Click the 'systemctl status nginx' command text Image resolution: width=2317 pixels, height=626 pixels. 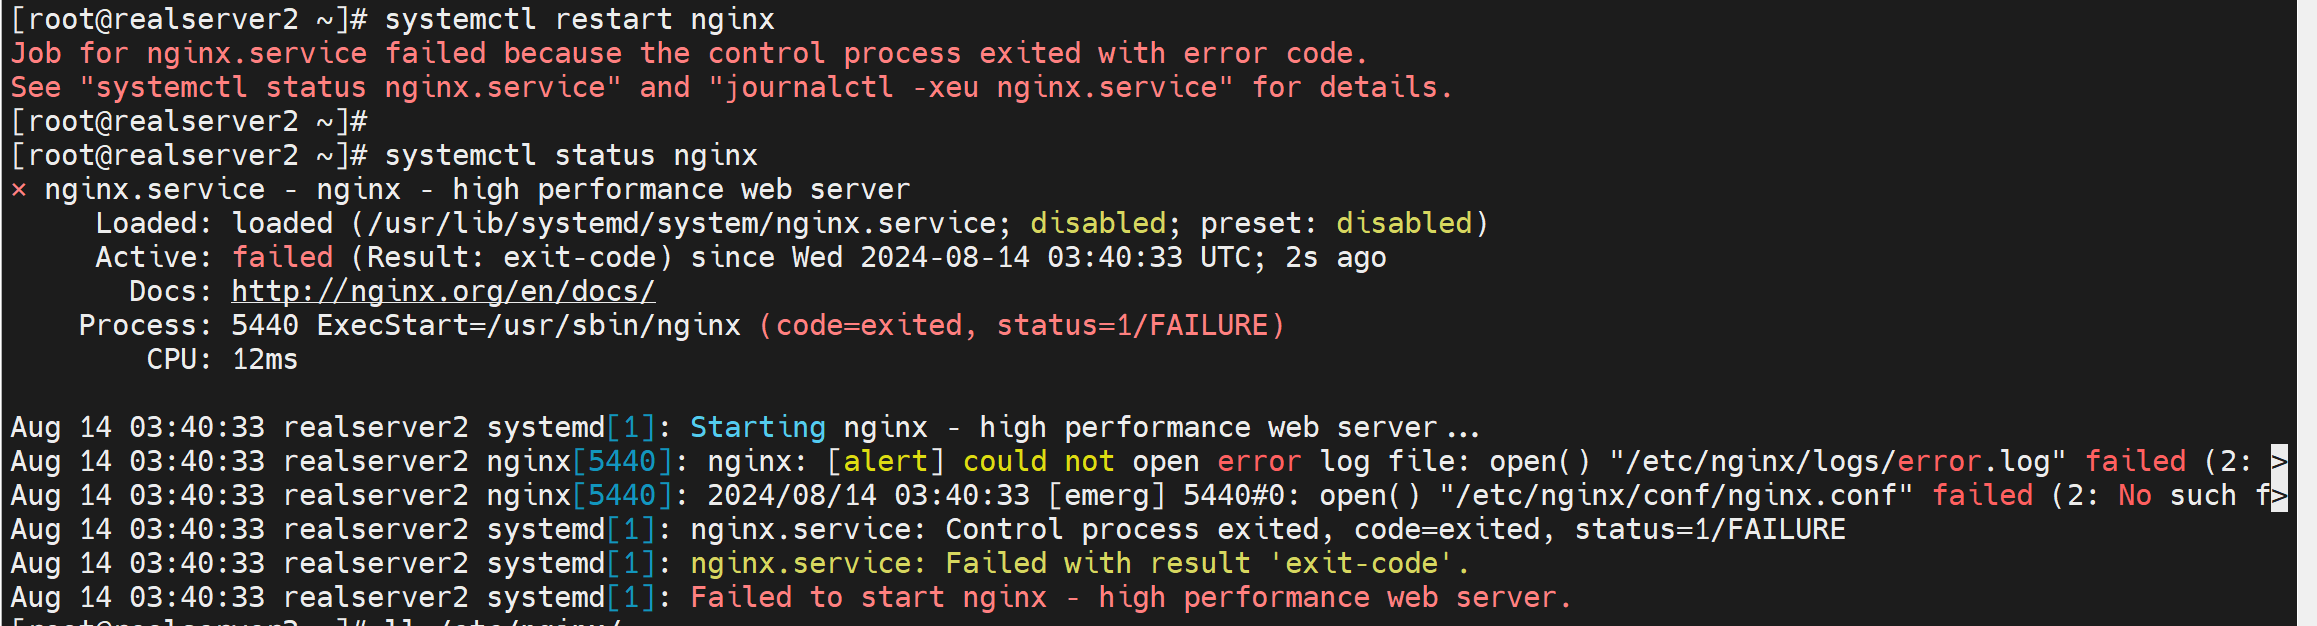click(x=570, y=155)
